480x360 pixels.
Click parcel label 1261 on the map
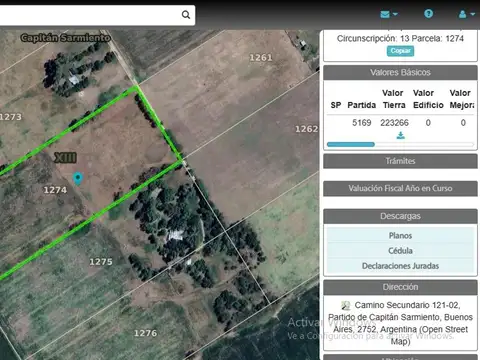point(261,58)
